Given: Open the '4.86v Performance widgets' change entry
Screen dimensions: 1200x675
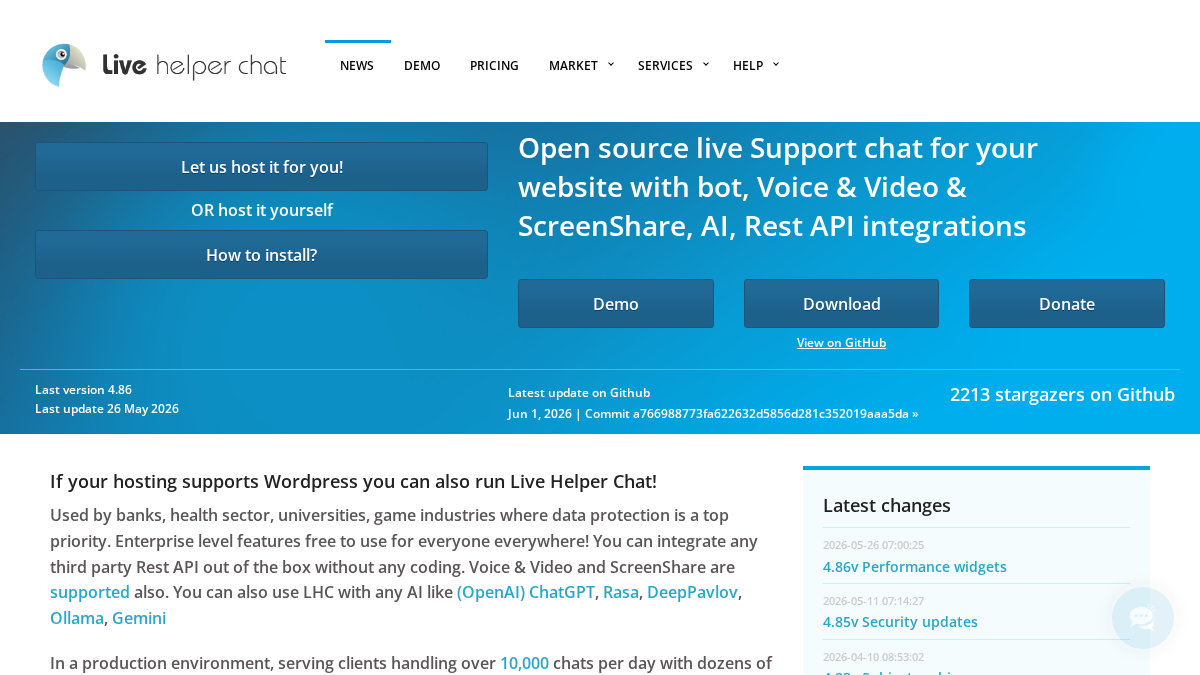Looking at the screenshot, I should [x=915, y=567].
